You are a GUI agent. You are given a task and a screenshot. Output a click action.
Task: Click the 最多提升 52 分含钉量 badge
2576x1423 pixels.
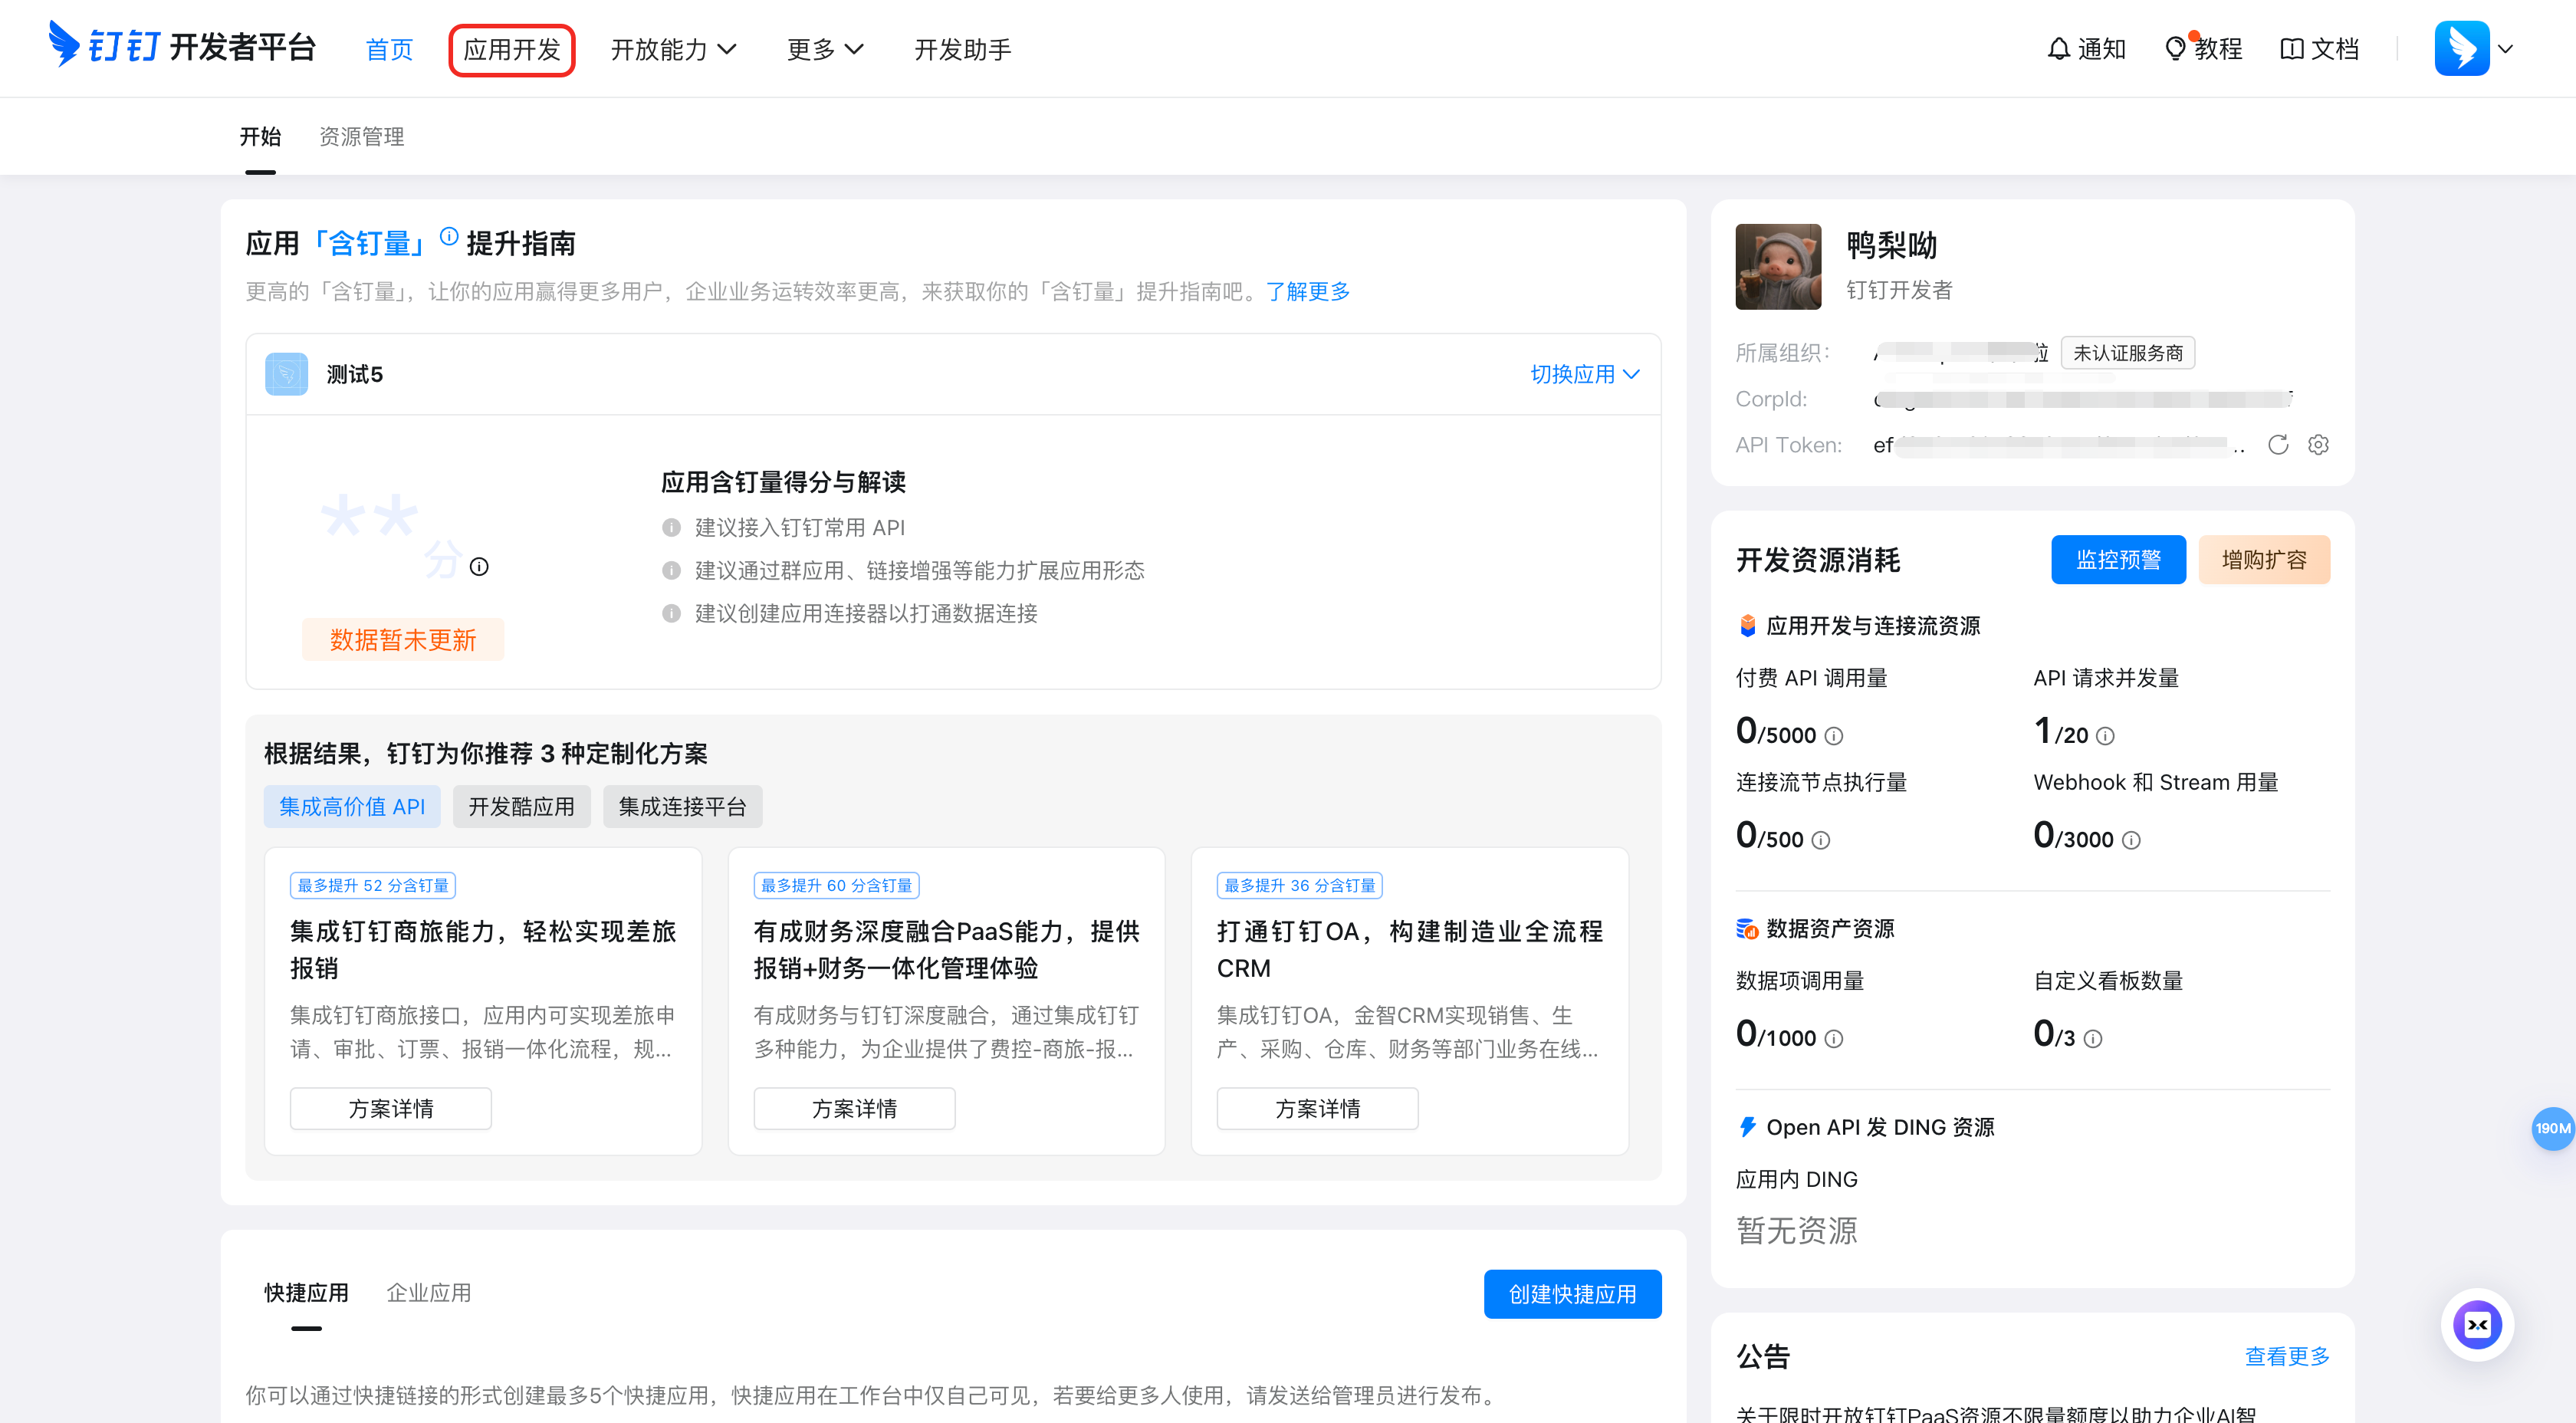tap(372, 886)
